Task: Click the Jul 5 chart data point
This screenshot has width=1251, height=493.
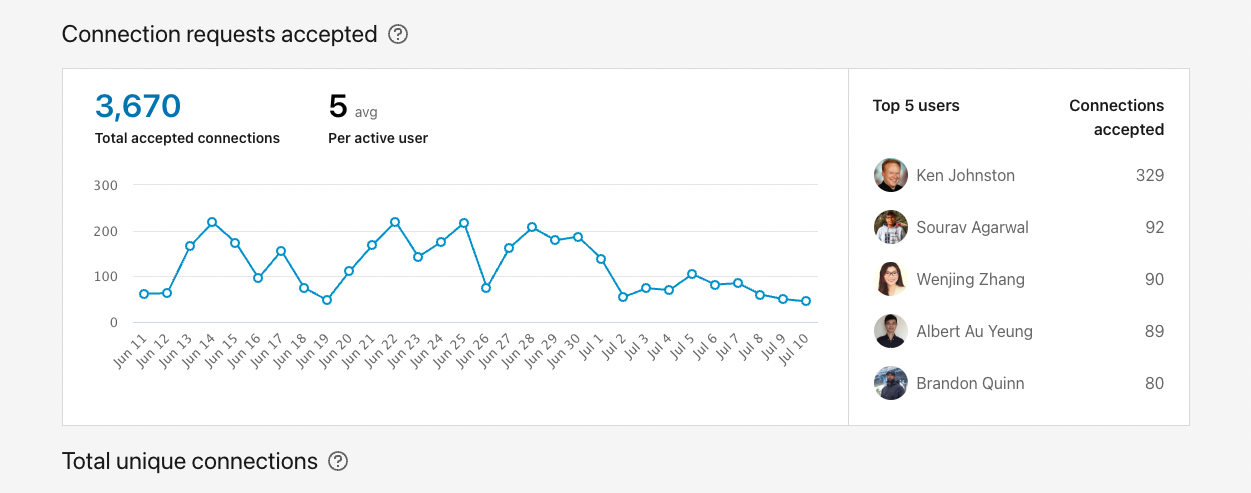Action: tap(692, 274)
